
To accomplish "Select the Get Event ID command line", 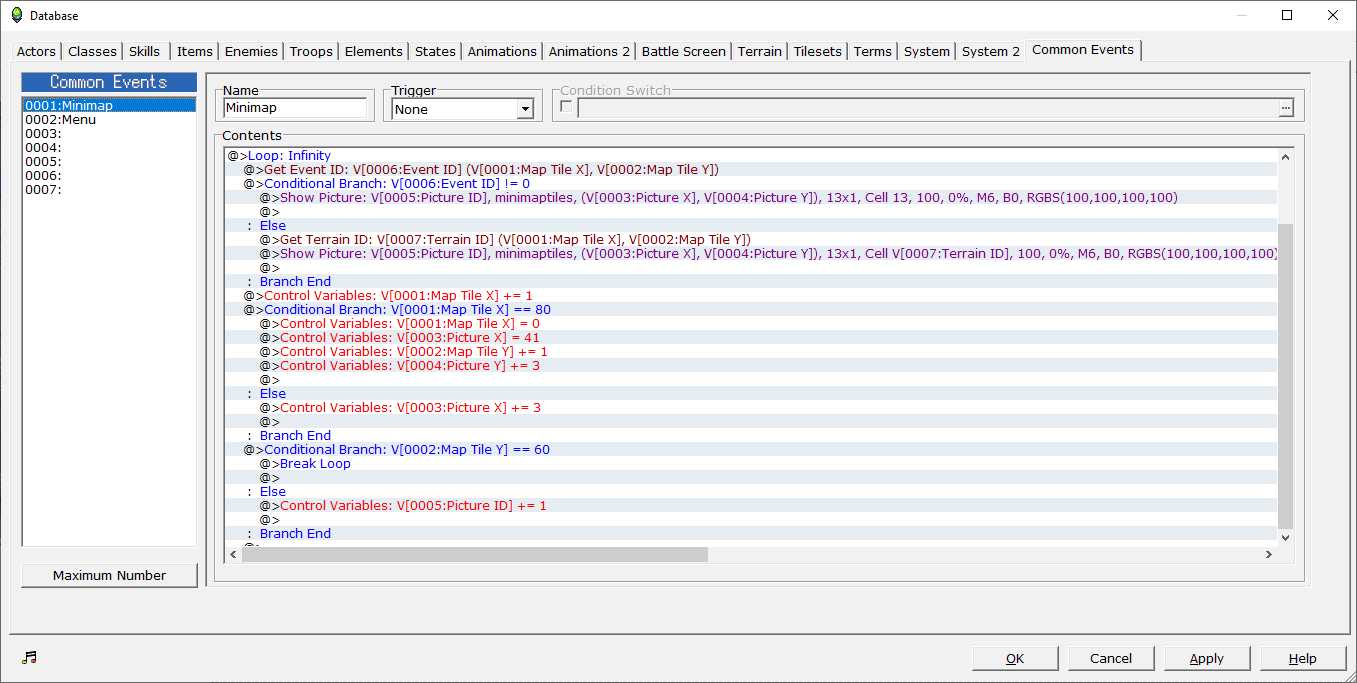I will pos(751,169).
